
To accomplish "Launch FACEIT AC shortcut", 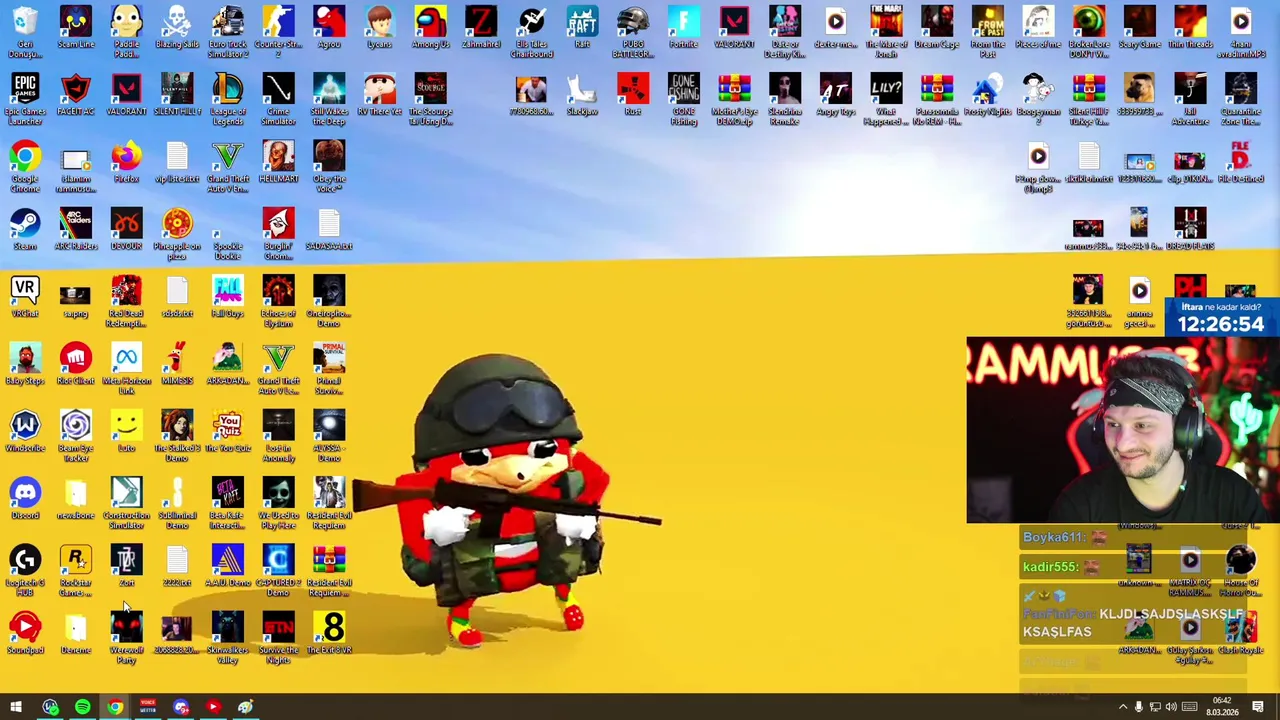I will coord(76,95).
